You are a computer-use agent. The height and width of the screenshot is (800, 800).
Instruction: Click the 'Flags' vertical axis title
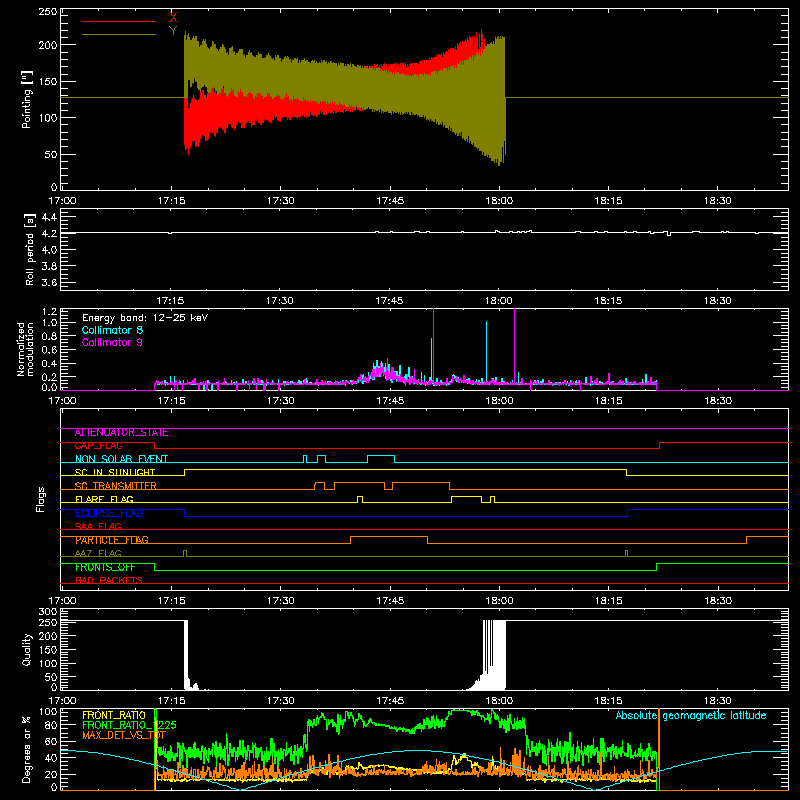[x=41, y=499]
